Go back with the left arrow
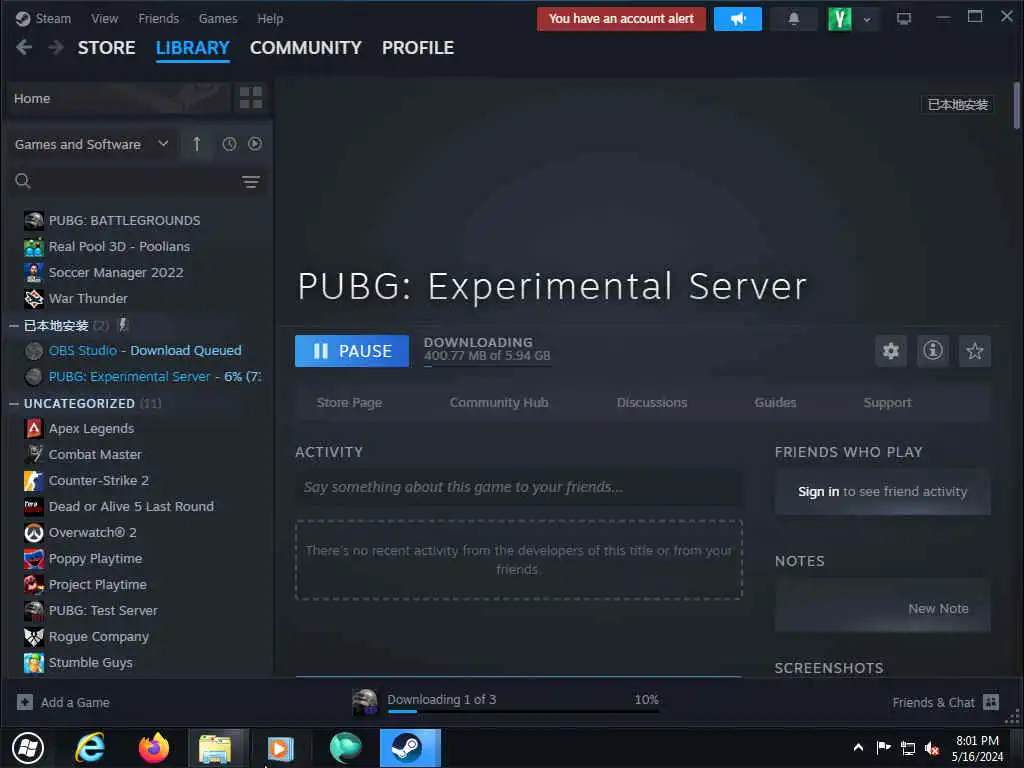The image size is (1024, 768). 24,47
